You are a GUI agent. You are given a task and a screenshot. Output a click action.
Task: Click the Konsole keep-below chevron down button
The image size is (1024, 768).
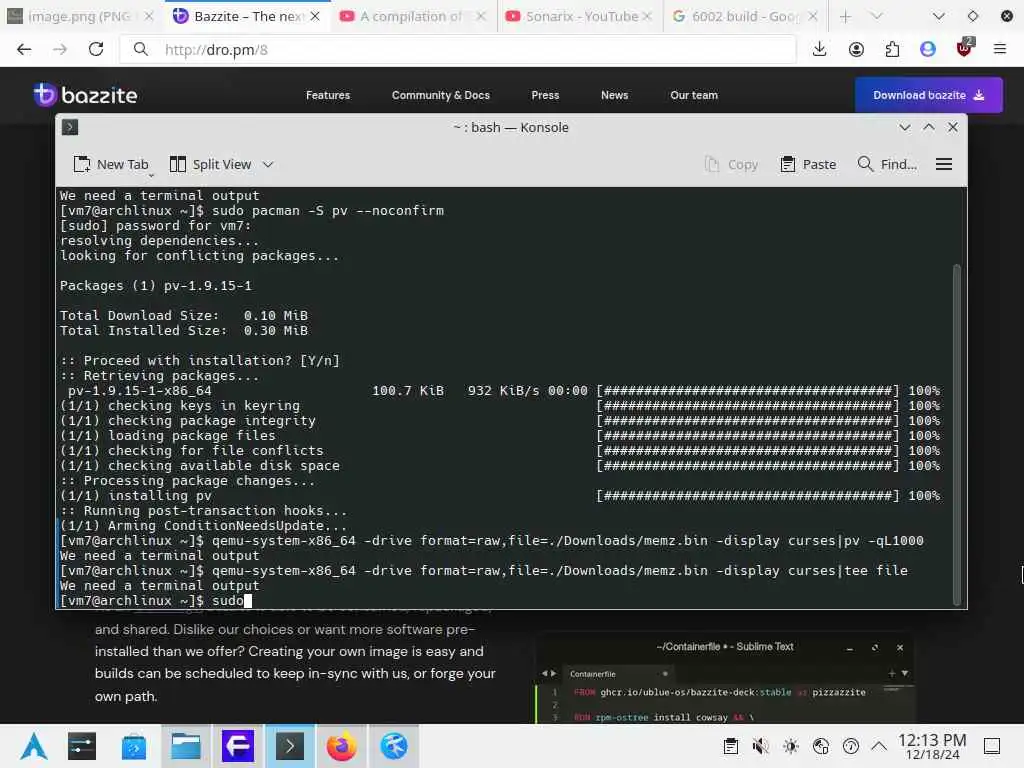(904, 127)
